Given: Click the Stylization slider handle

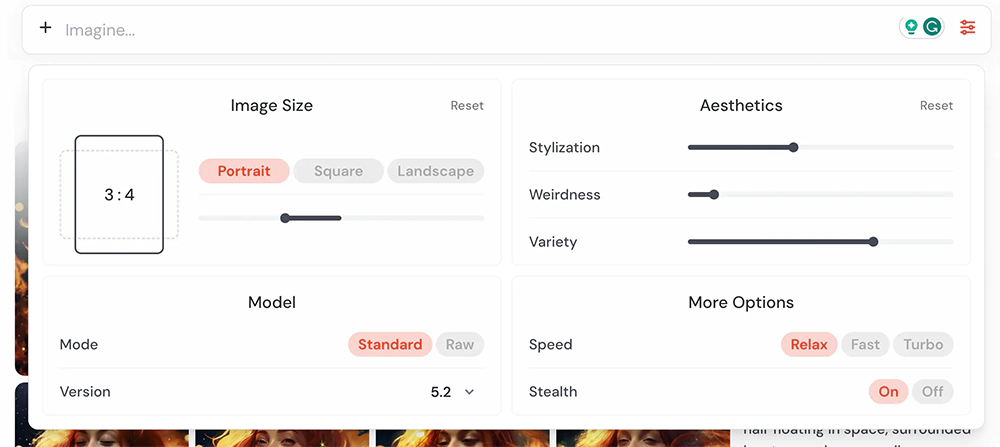Looking at the screenshot, I should 793,147.
